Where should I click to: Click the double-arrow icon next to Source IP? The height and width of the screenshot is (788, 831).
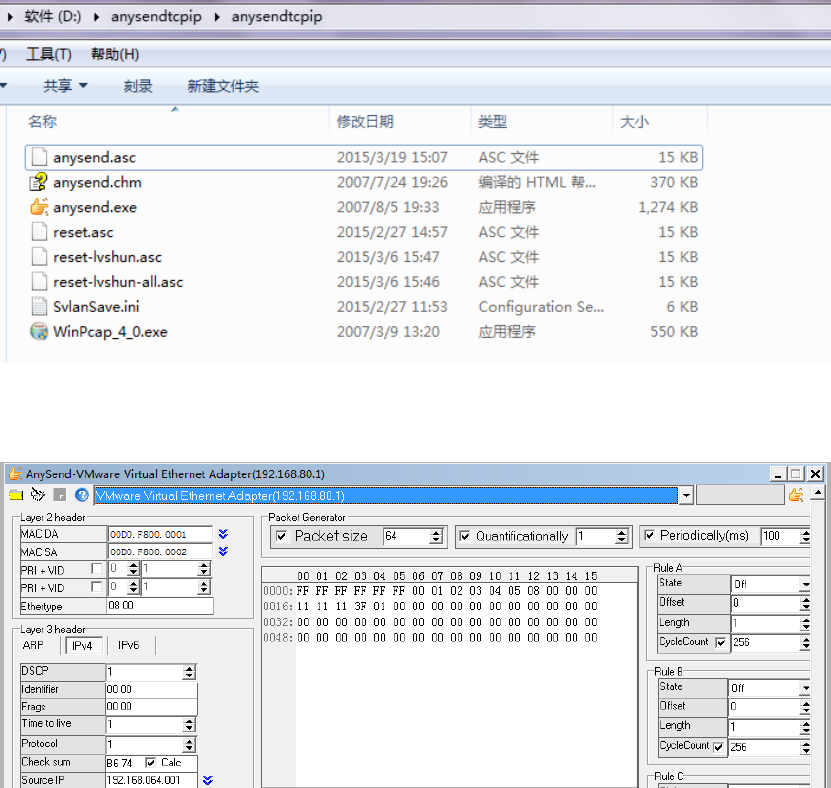point(208,780)
